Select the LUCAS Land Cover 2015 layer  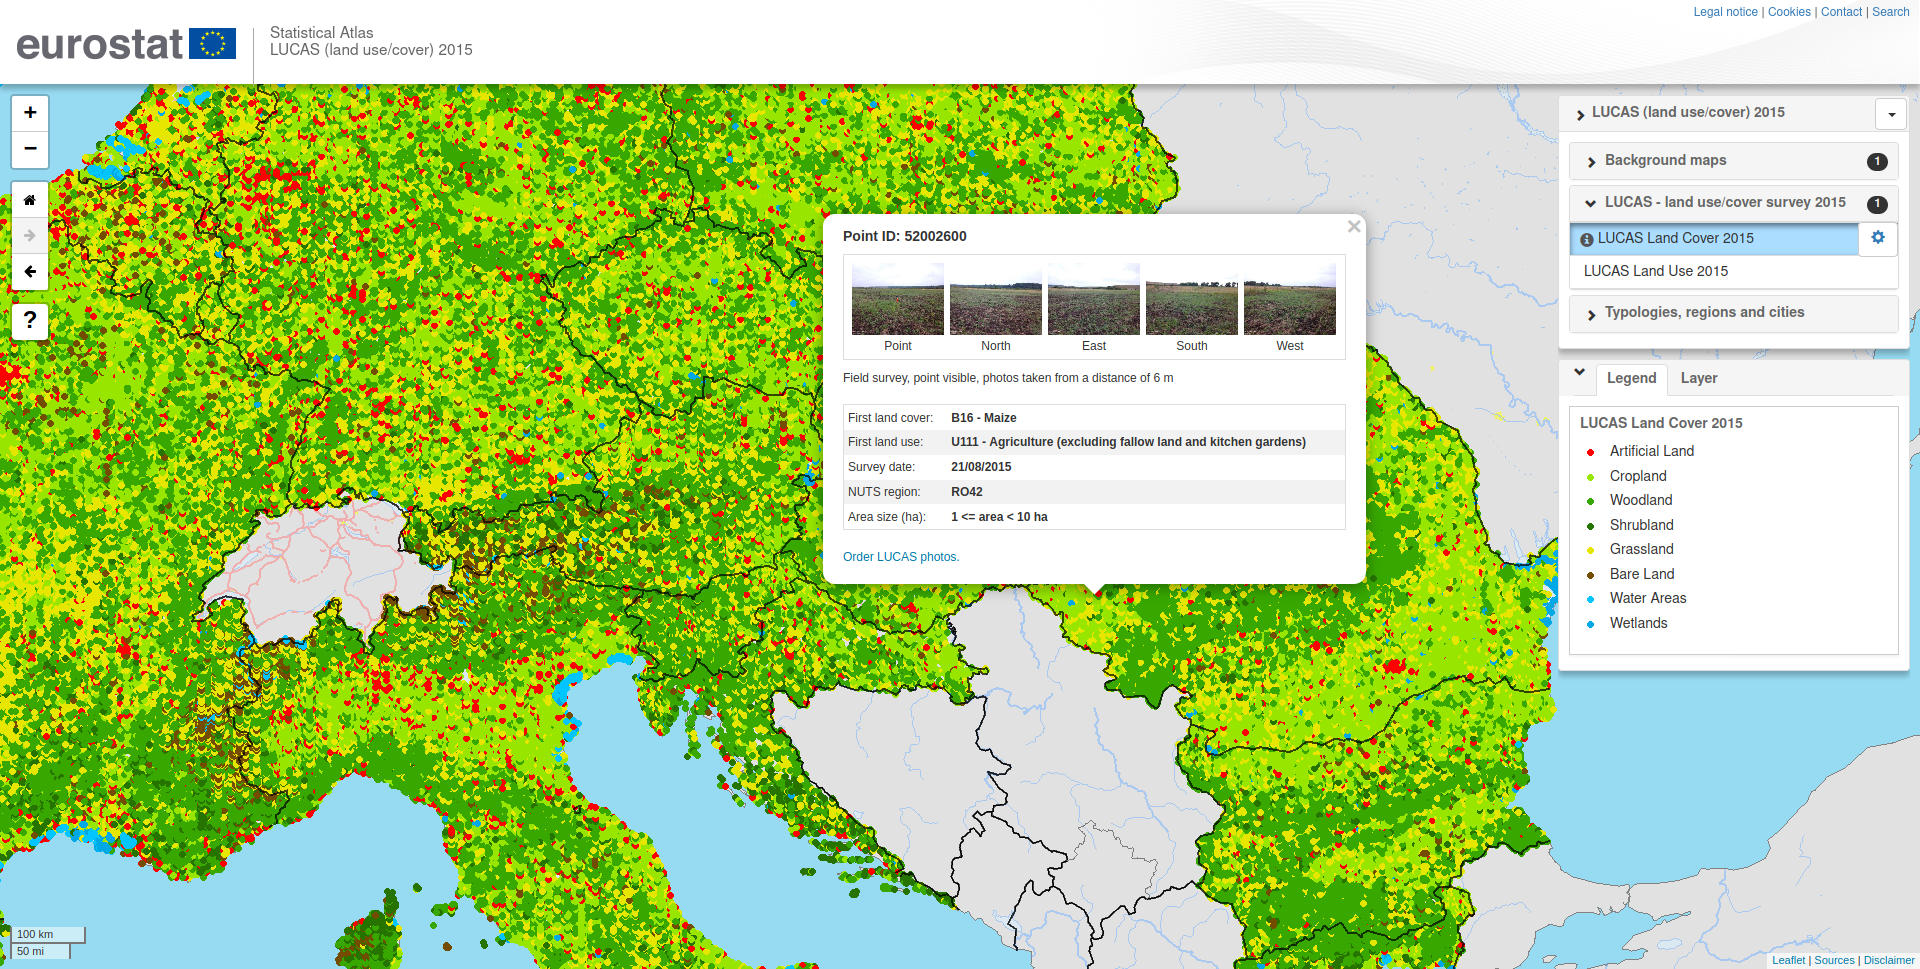tap(1714, 239)
